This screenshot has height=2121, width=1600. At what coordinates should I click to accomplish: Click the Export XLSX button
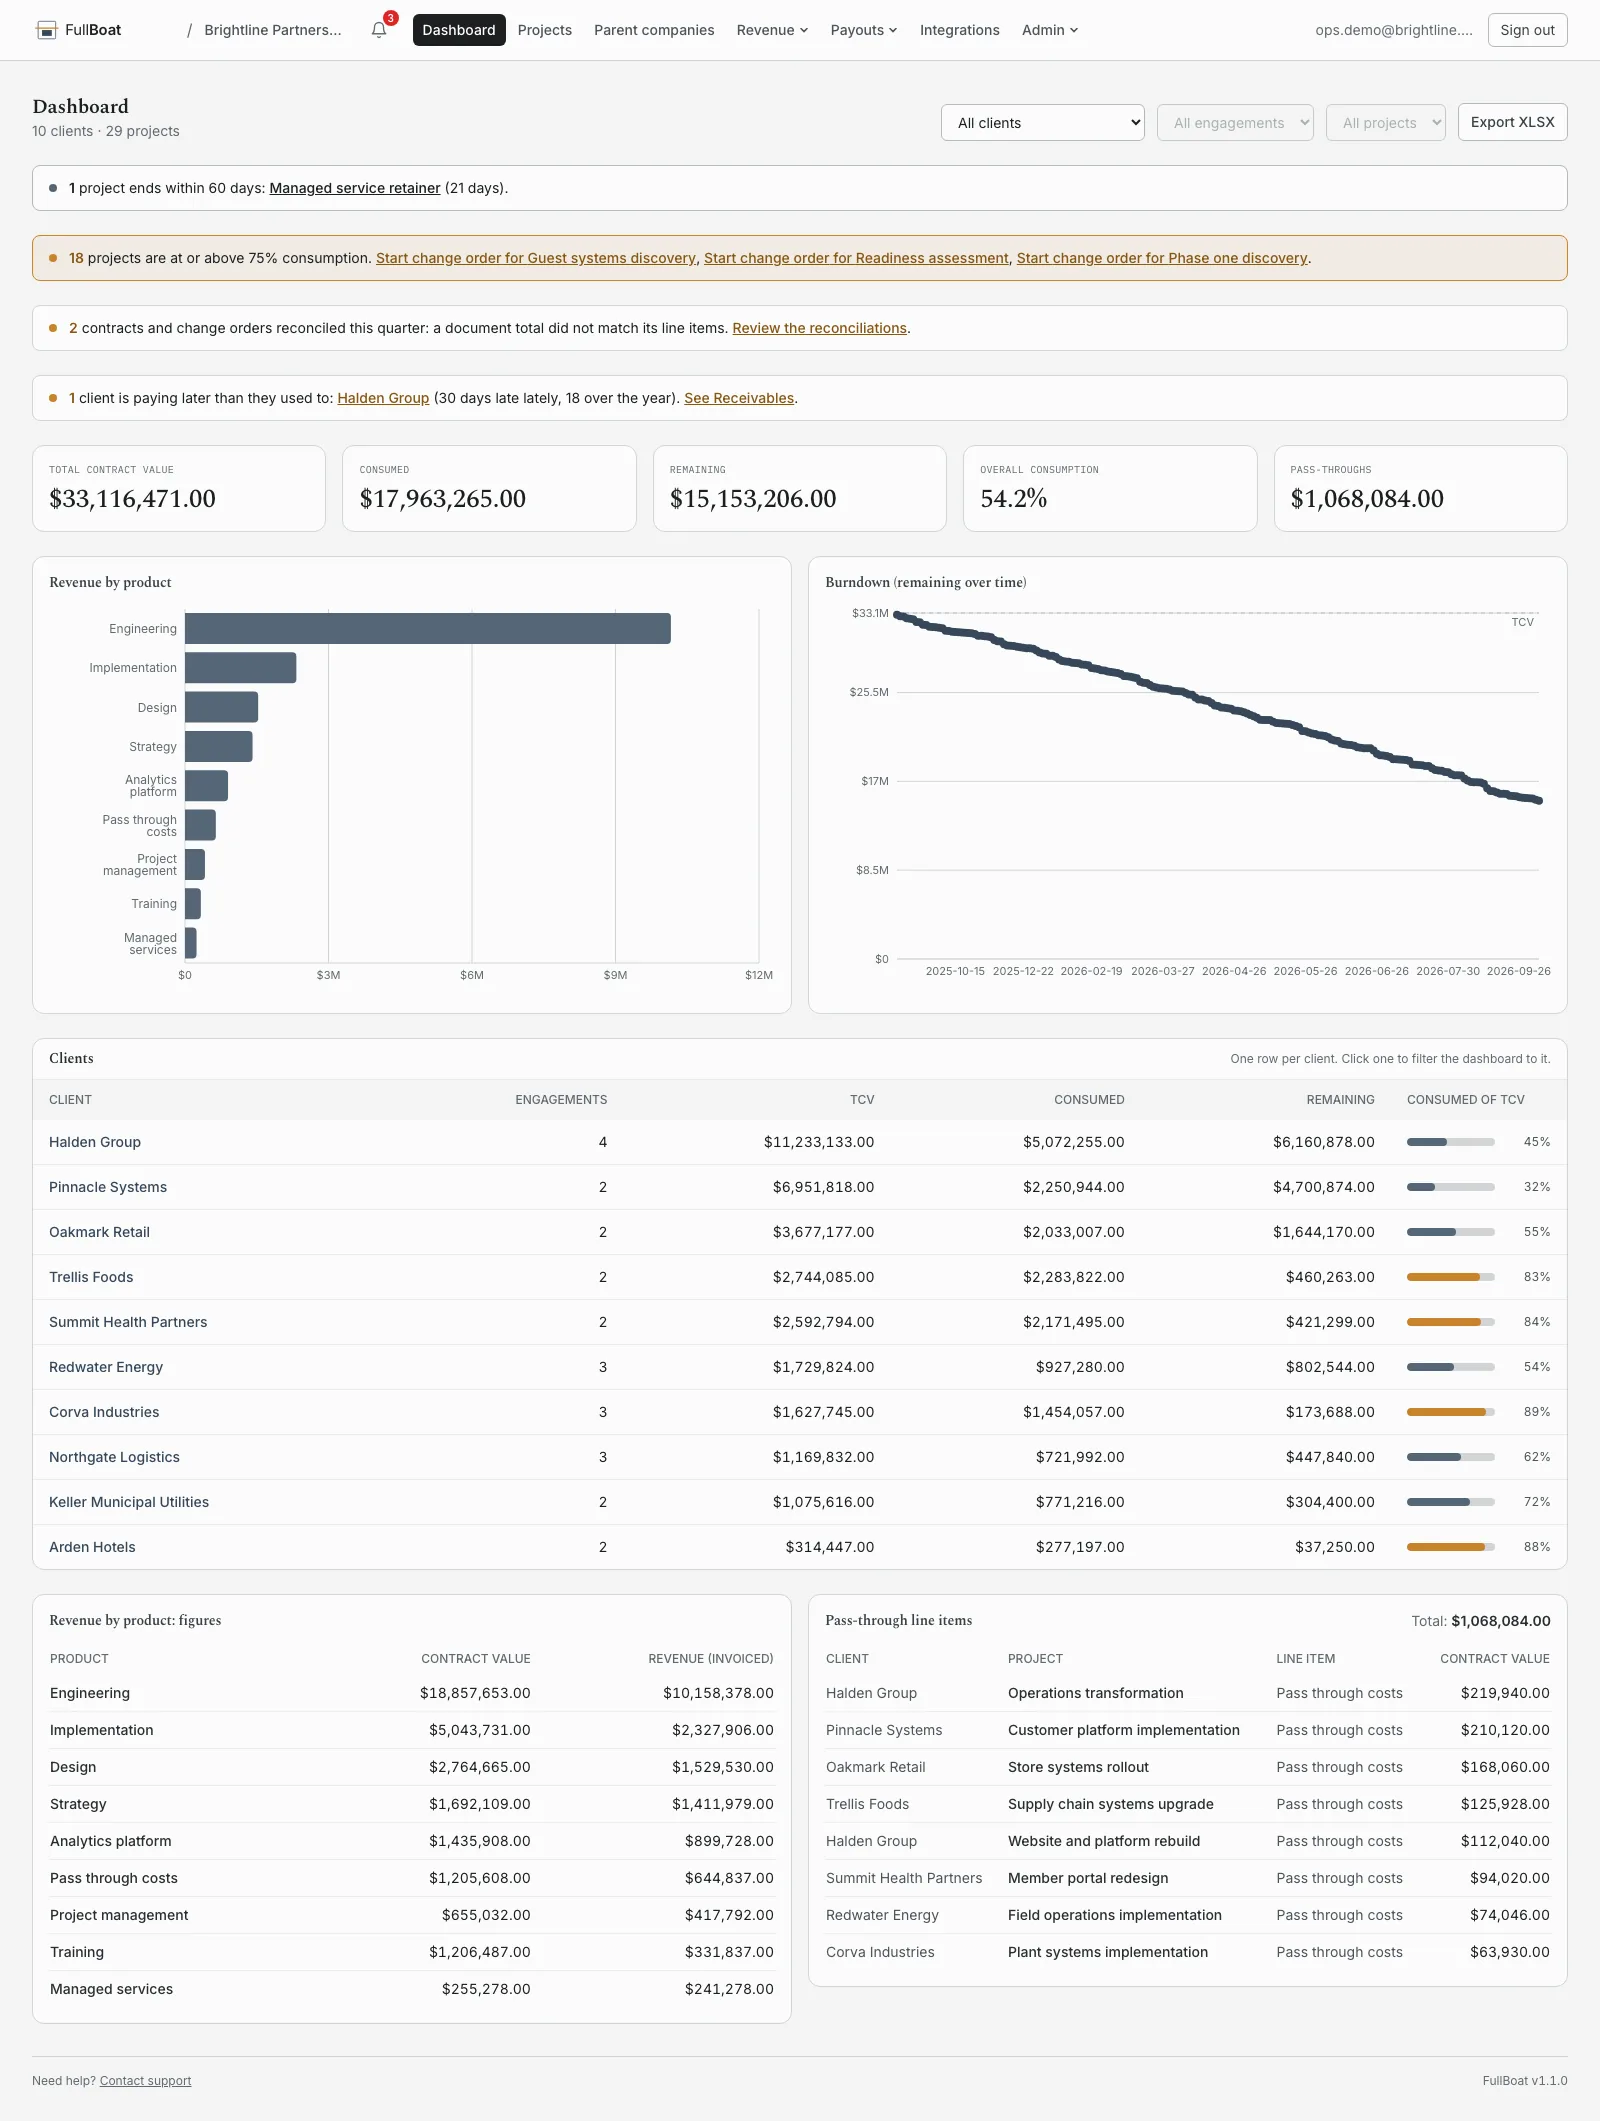click(x=1512, y=122)
